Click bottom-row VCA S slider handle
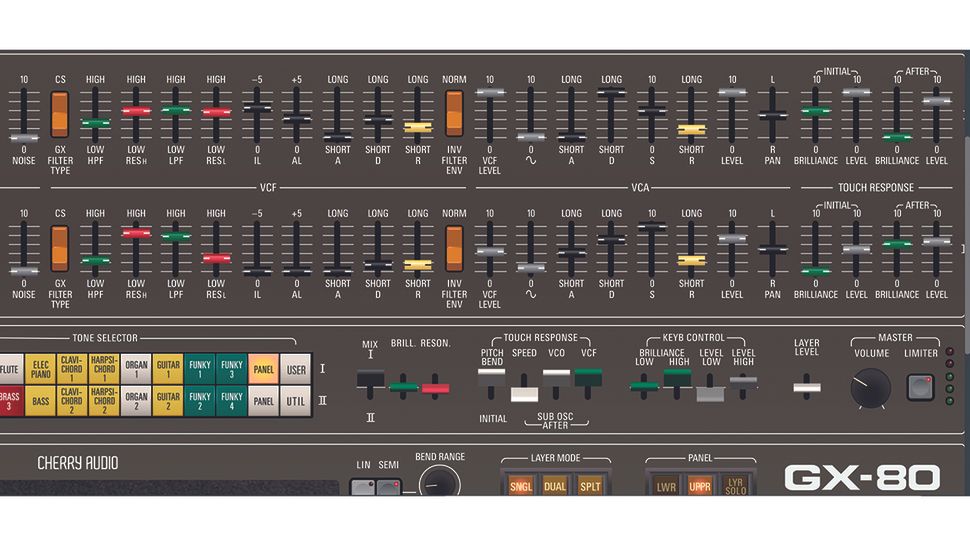The height and width of the screenshot is (546, 970). [651, 227]
